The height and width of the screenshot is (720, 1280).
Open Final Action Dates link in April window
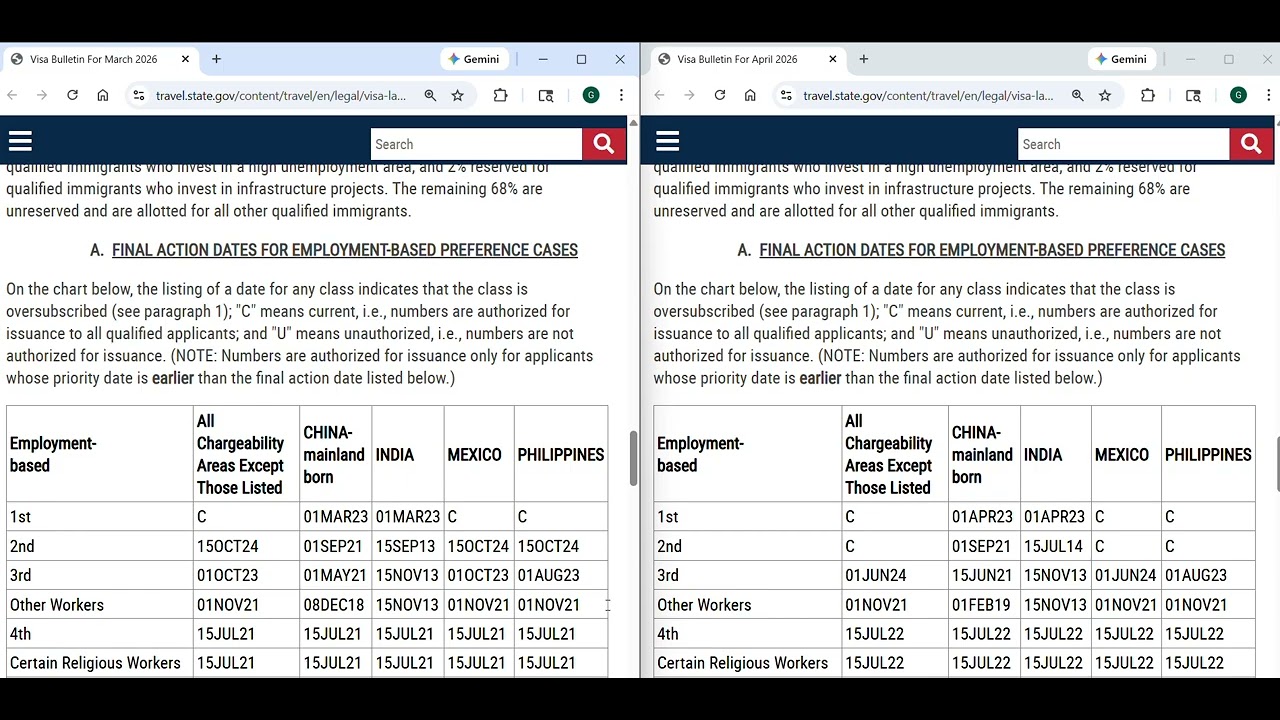click(x=992, y=250)
